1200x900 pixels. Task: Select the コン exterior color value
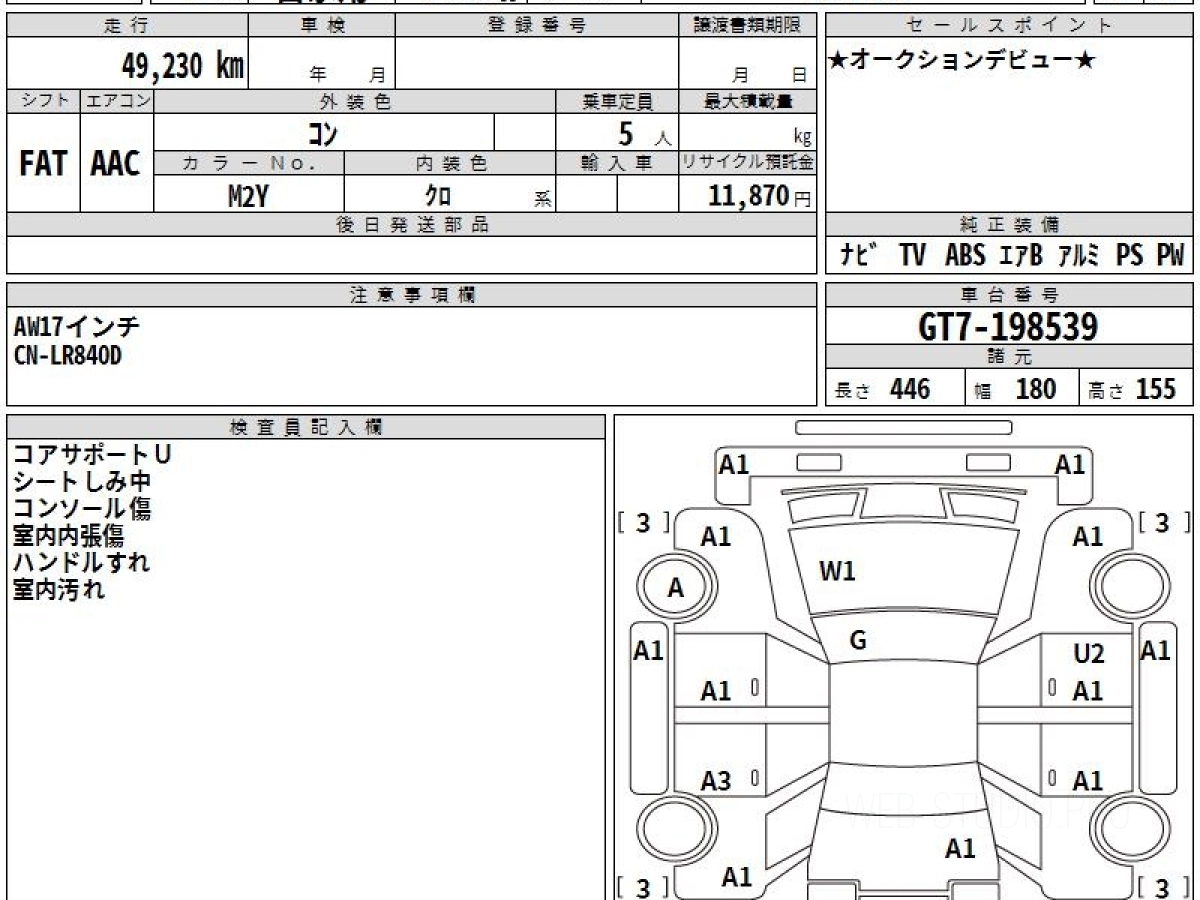pos(322,133)
